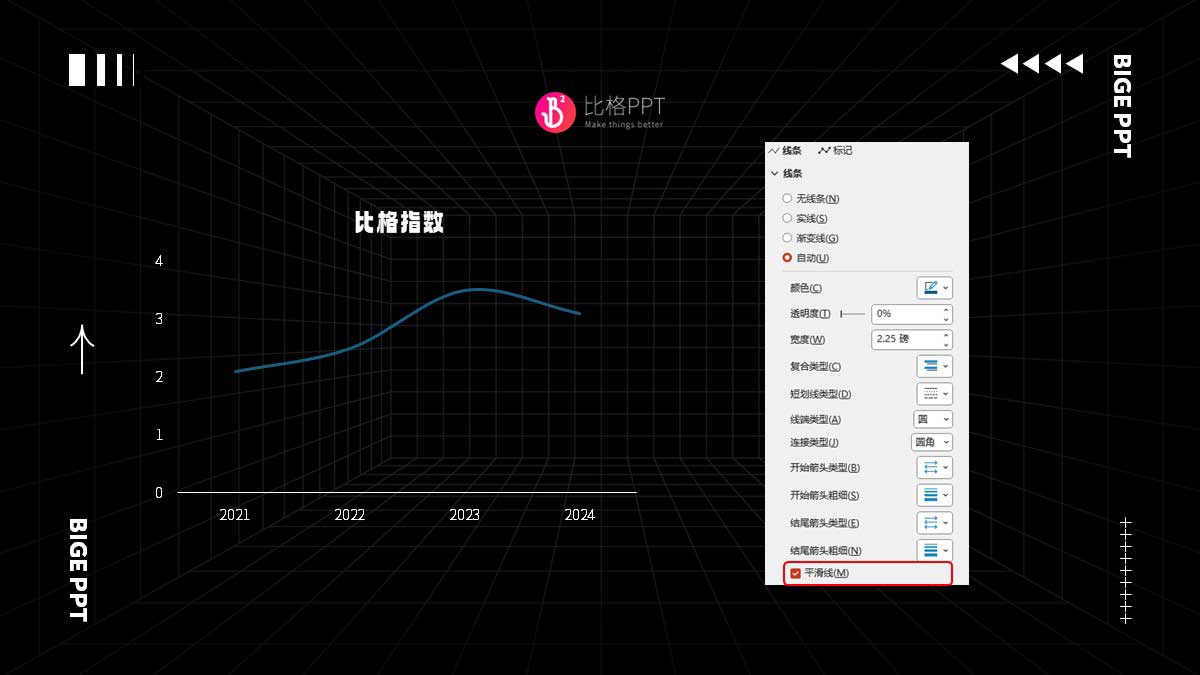
Task: Select the 无线条 radio button
Action: pyautogui.click(x=788, y=198)
